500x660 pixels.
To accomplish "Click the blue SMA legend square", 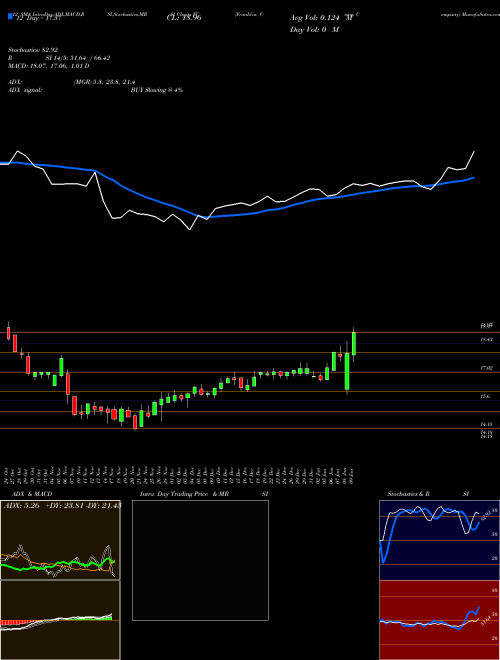I will [11, 17].
